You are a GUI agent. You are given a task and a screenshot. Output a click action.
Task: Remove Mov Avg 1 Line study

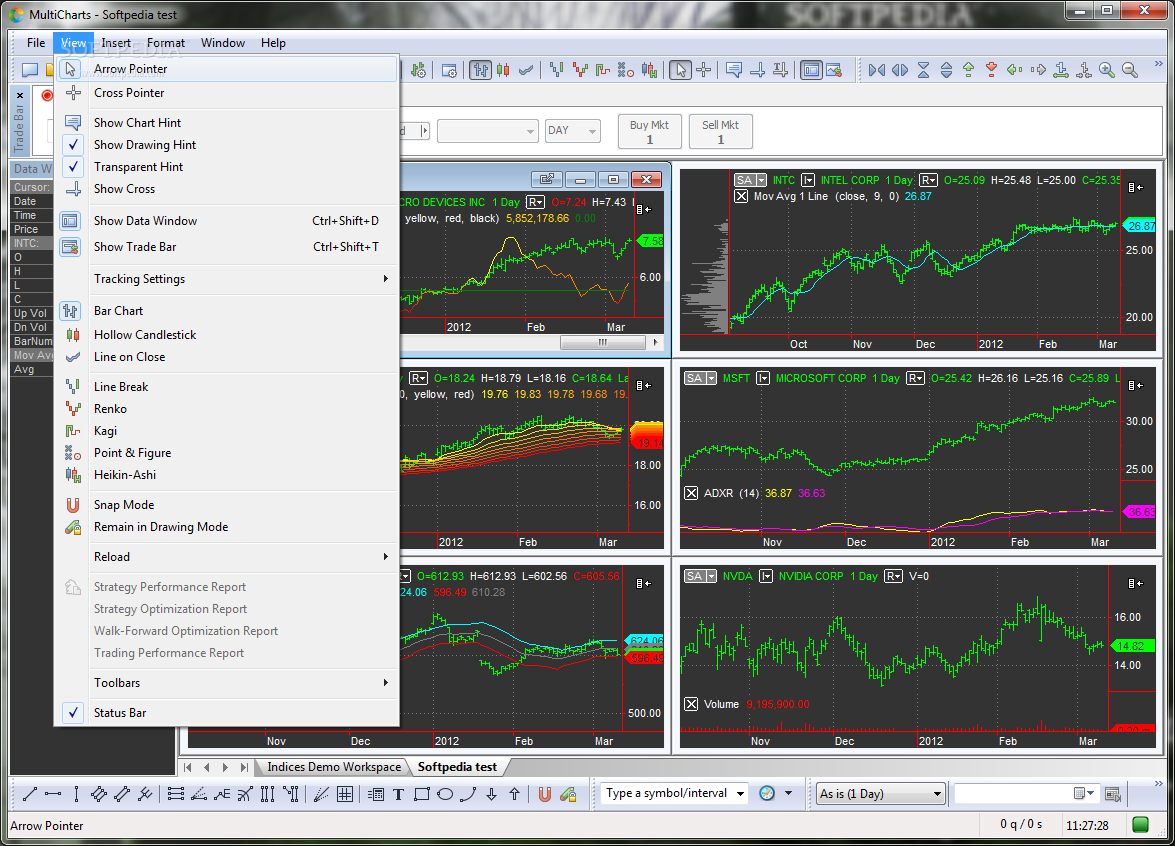tap(741, 196)
